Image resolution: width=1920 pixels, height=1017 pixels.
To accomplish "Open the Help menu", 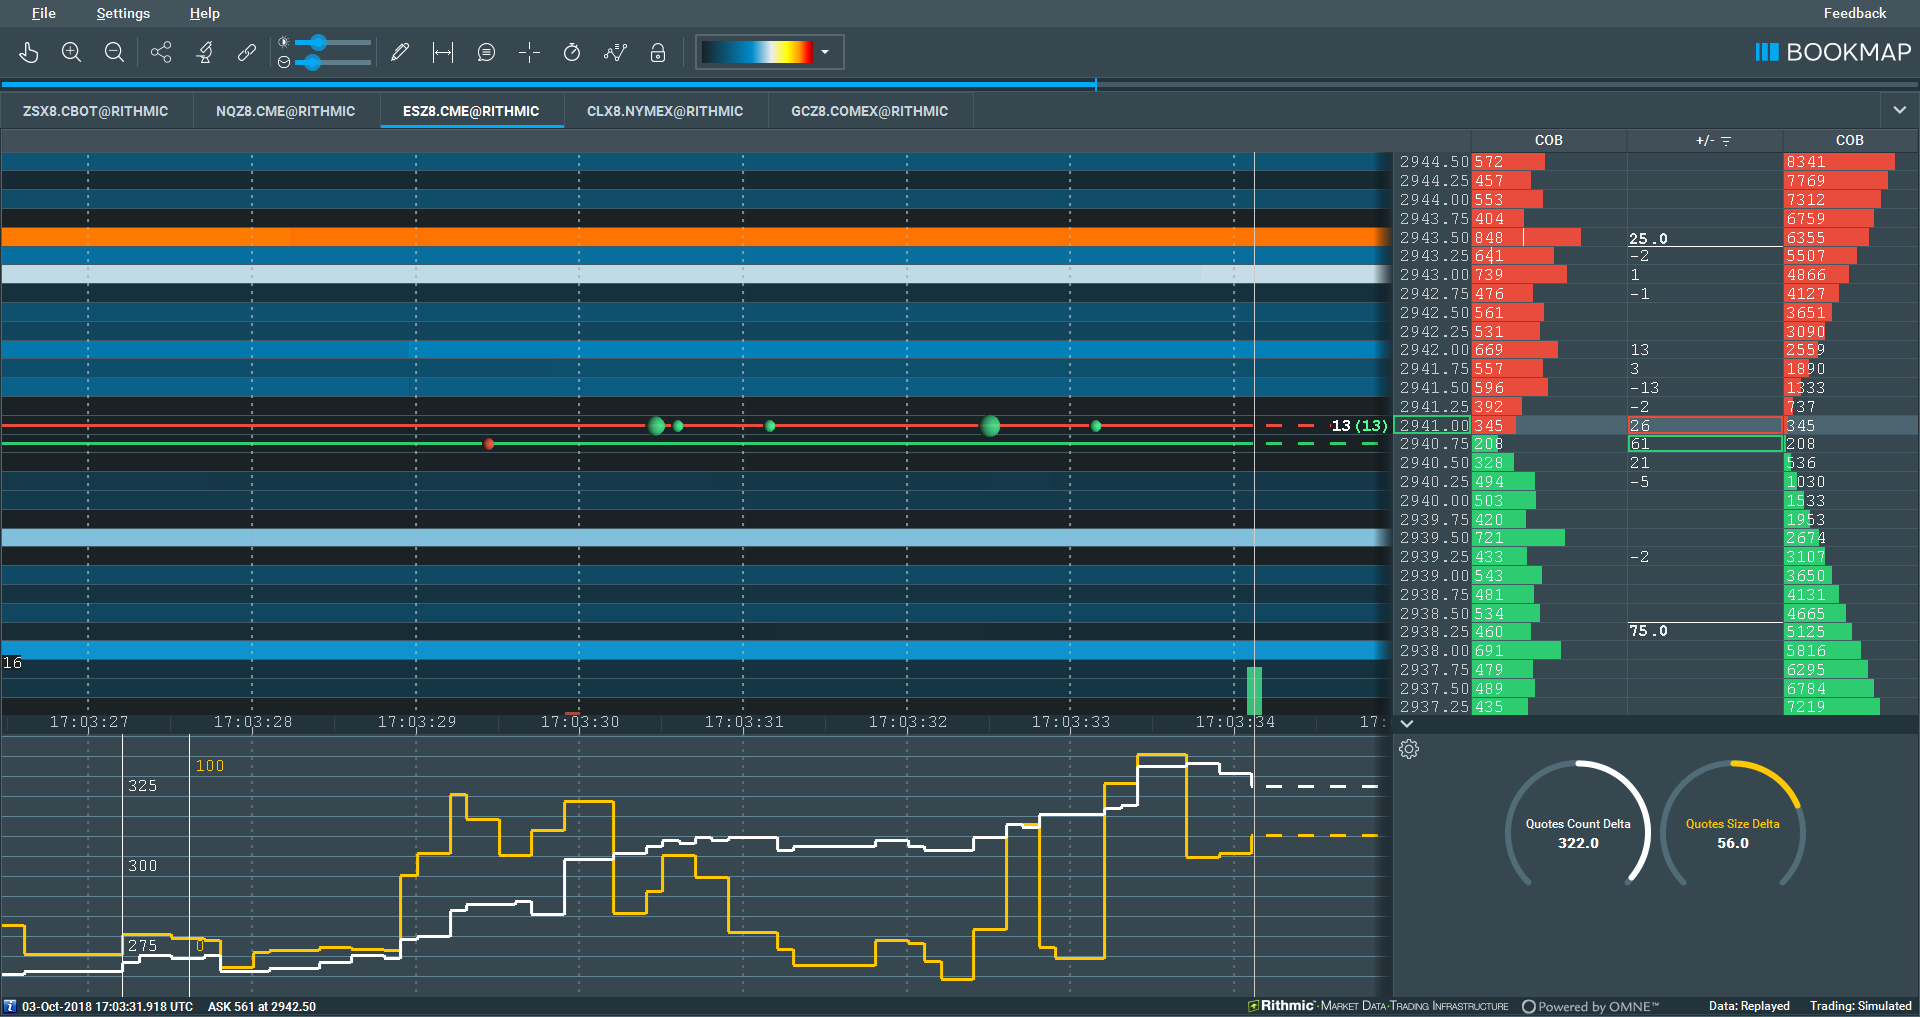I will coord(204,13).
